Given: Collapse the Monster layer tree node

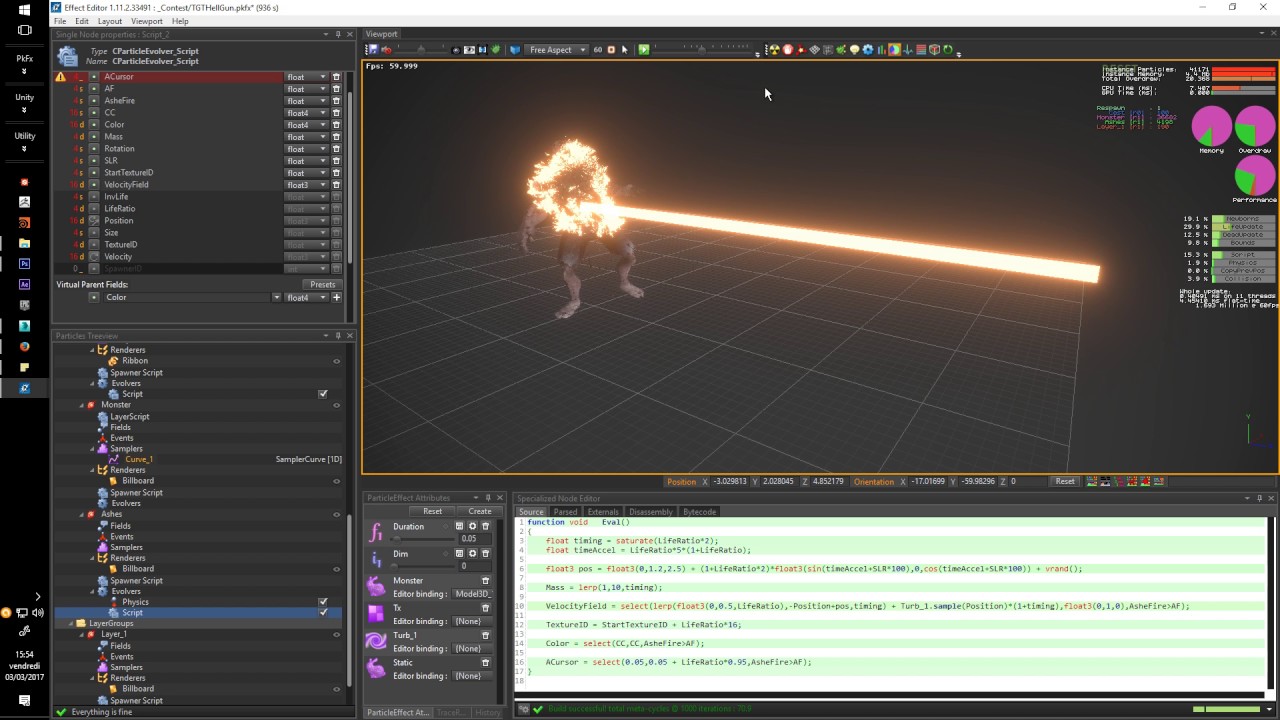Looking at the screenshot, I should [x=82, y=405].
